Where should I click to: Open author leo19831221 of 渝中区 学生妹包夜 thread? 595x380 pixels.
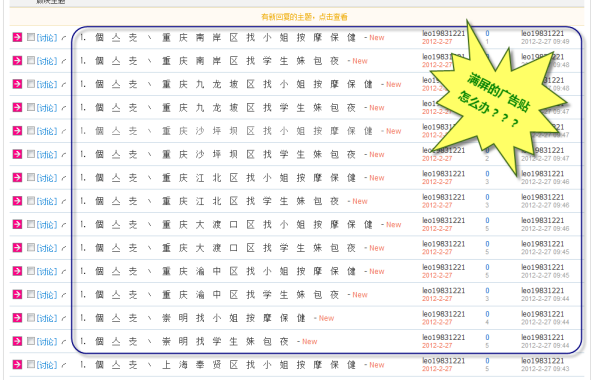[x=444, y=290]
